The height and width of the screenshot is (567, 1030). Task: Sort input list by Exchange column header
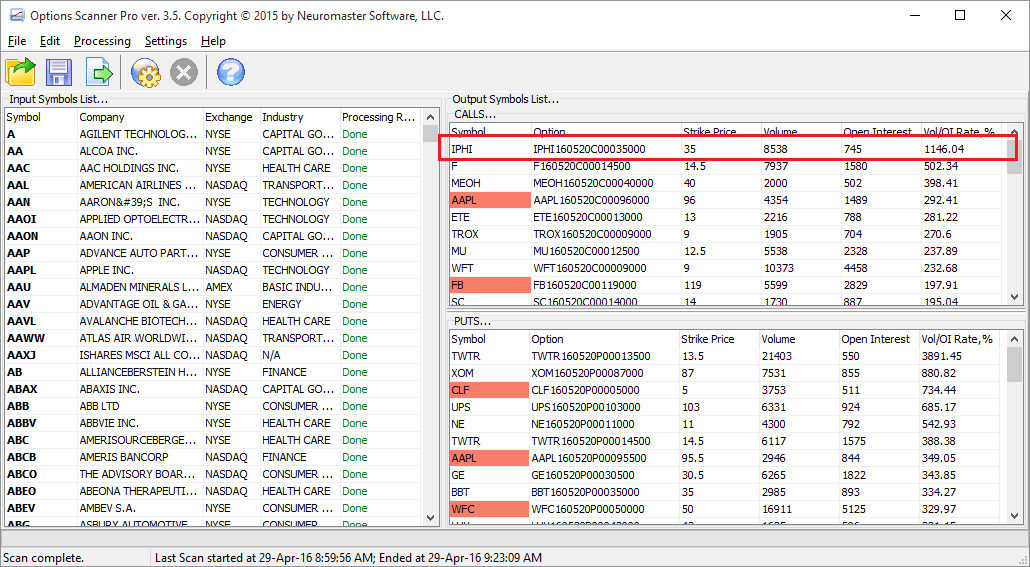[x=231, y=117]
